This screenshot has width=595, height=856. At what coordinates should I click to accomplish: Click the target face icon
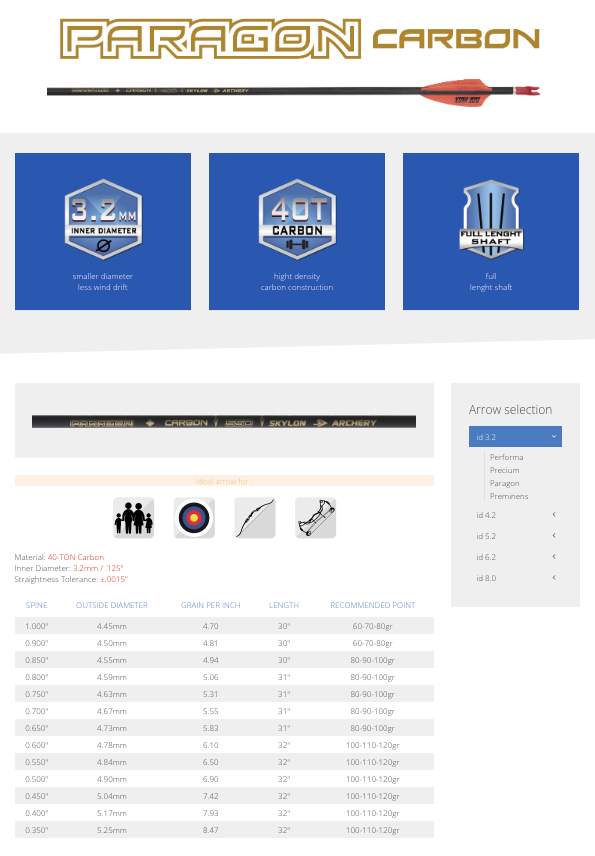pyautogui.click(x=194, y=518)
